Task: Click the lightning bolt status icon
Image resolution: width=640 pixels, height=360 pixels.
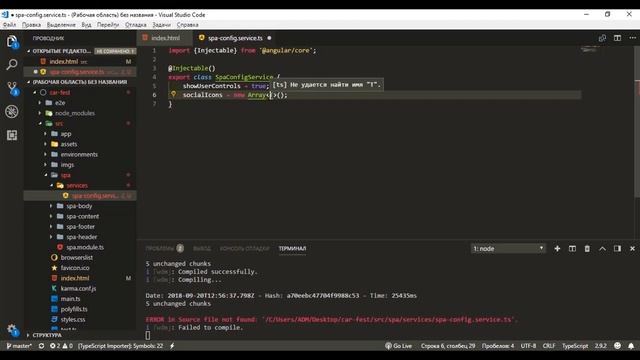Action: coord(172,346)
